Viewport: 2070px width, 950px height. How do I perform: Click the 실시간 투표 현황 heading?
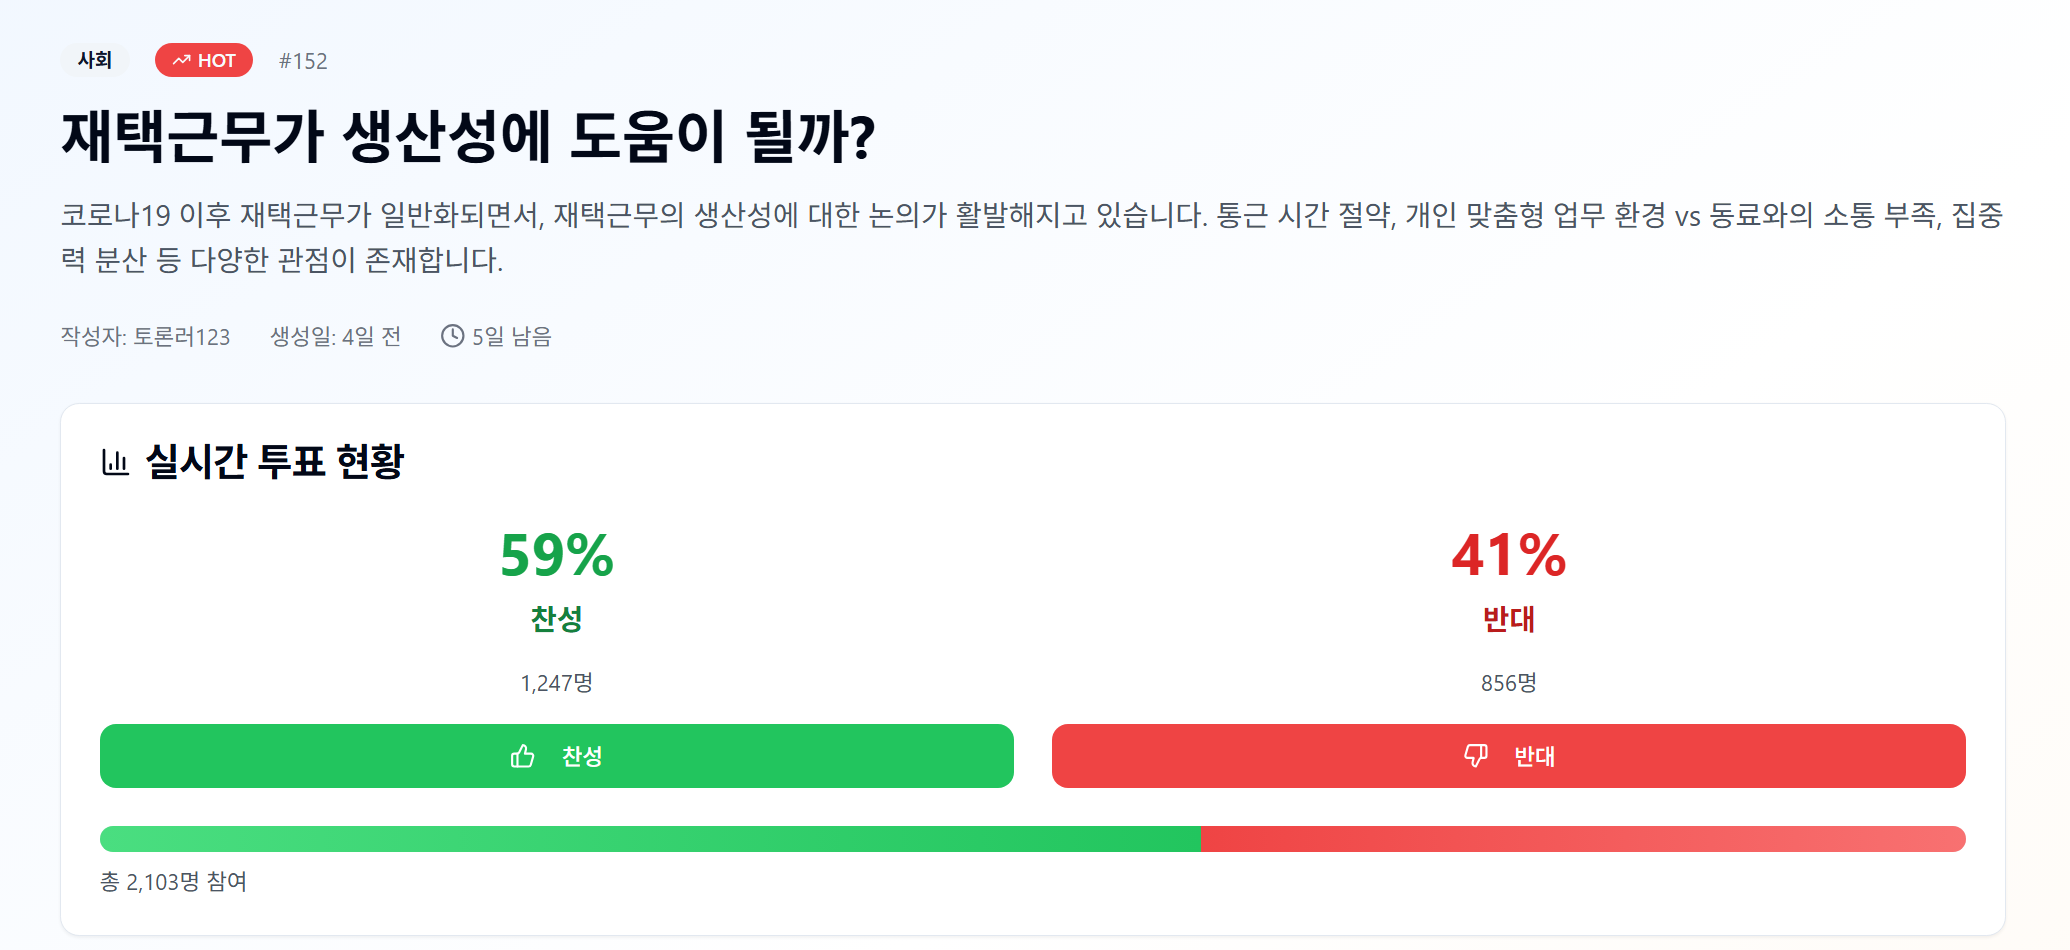(x=275, y=461)
